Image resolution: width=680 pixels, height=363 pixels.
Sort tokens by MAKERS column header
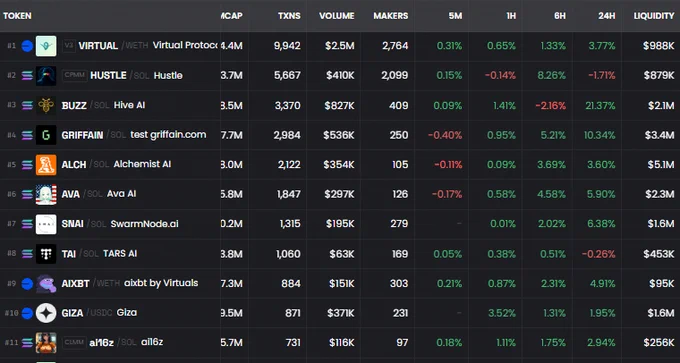(391, 16)
